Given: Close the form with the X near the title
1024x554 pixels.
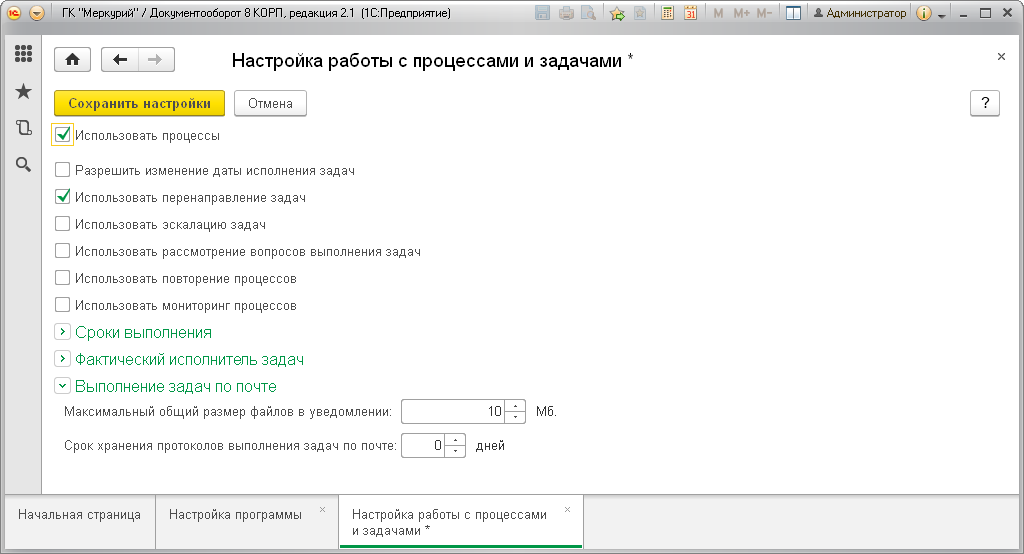Looking at the screenshot, I should click(1001, 57).
